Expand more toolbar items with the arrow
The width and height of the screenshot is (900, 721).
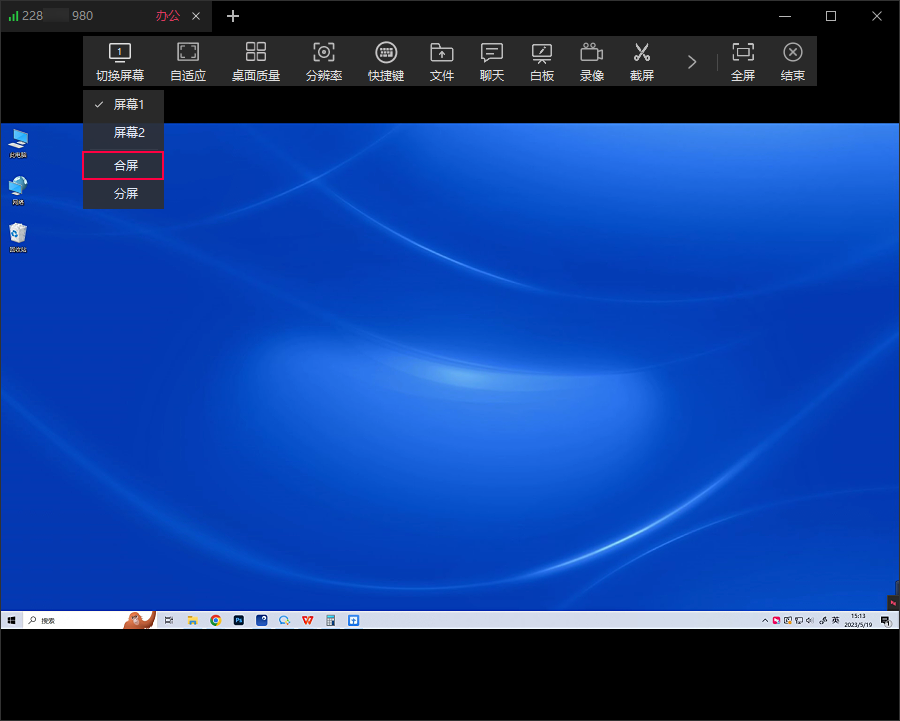click(692, 62)
